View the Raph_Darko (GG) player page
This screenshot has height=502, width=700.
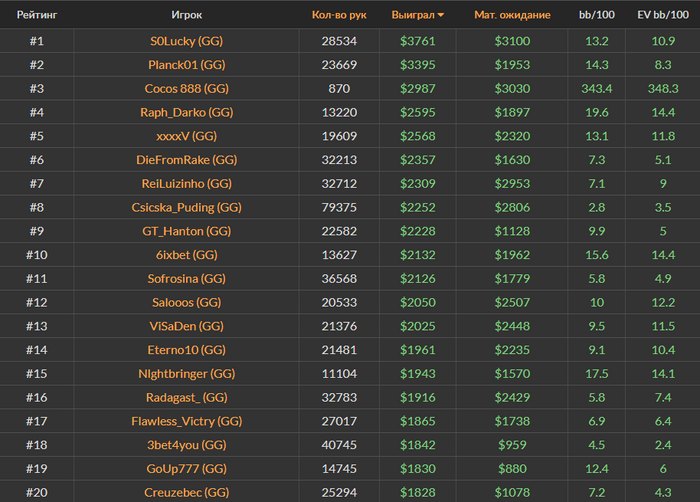point(186,112)
